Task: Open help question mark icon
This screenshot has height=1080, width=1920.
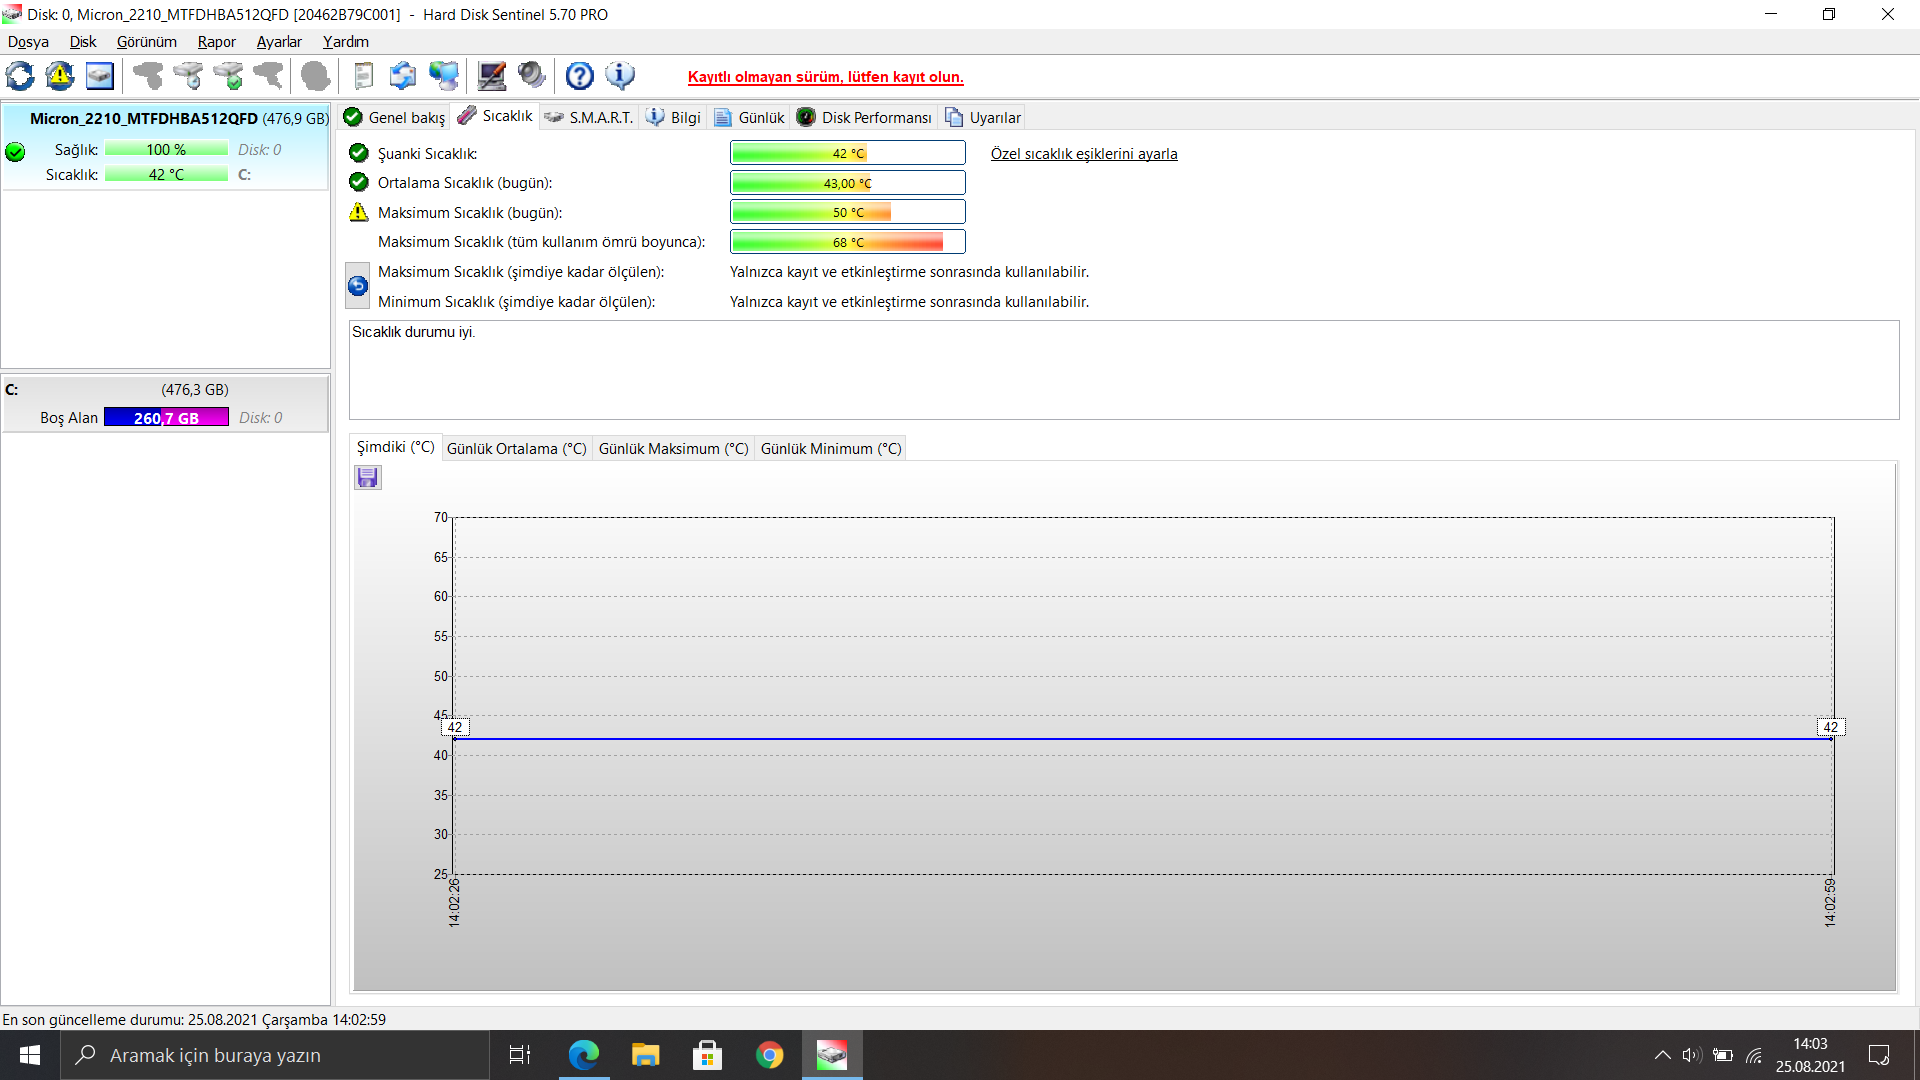Action: pyautogui.click(x=580, y=76)
